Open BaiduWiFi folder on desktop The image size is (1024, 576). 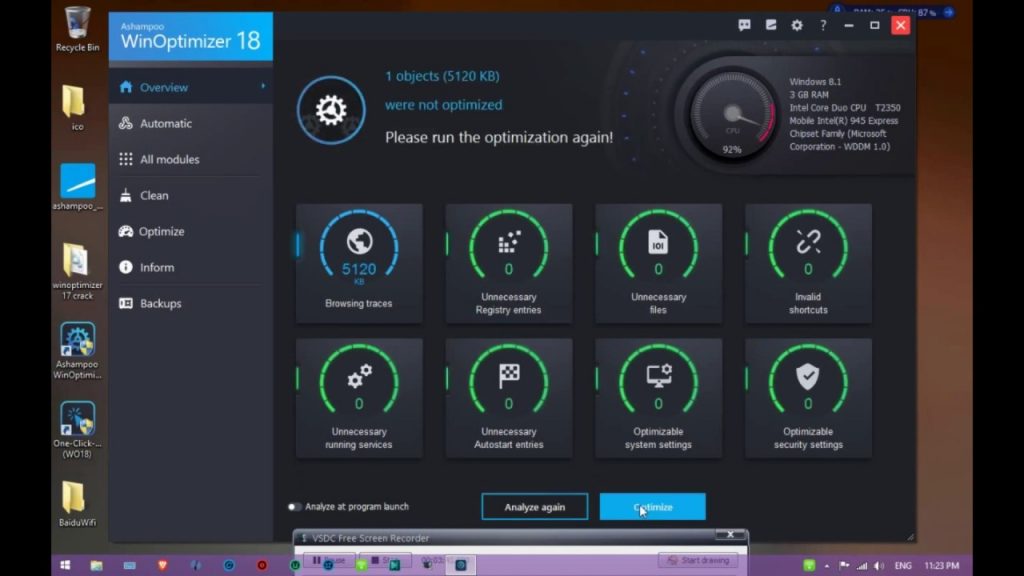(x=77, y=504)
